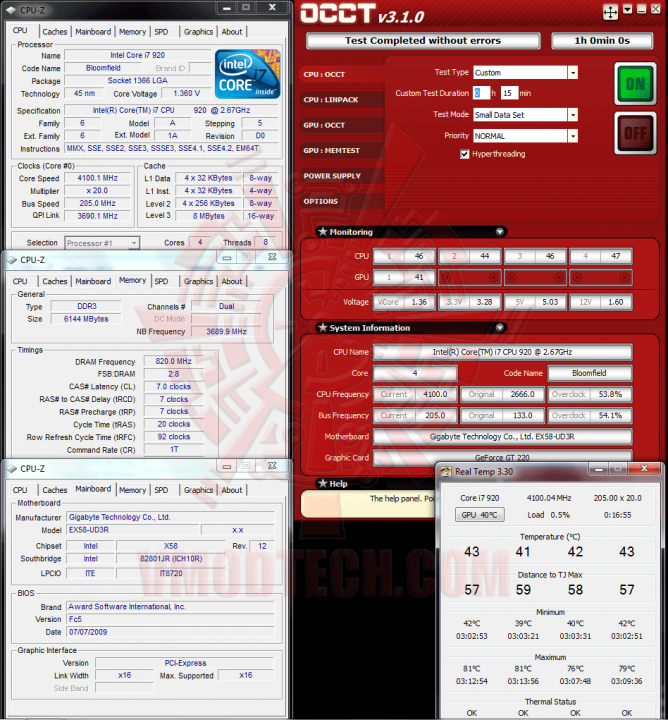The image size is (668, 720).
Task: Open Graphics tab in top CPU-Z window
Action: [x=198, y=32]
